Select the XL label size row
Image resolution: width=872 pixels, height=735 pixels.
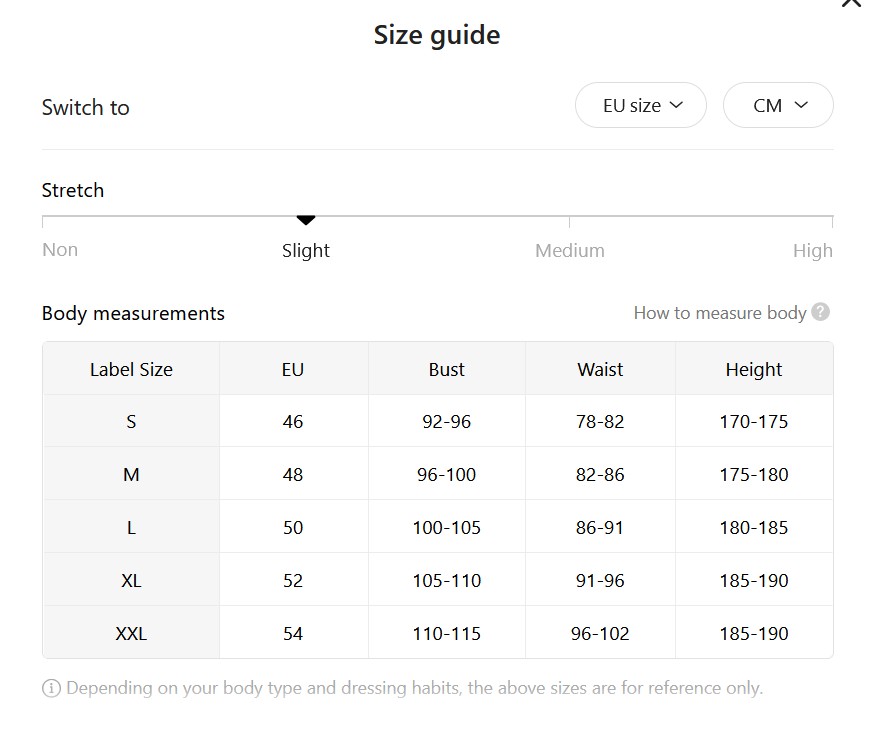coord(131,580)
